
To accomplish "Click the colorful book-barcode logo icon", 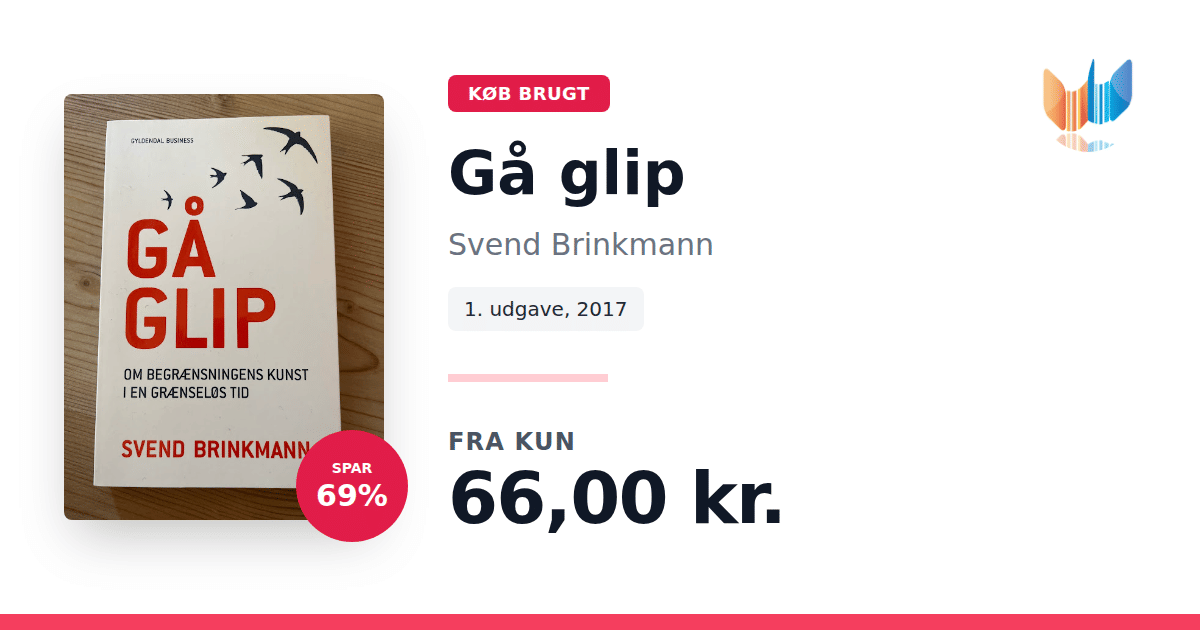I will point(1087,100).
